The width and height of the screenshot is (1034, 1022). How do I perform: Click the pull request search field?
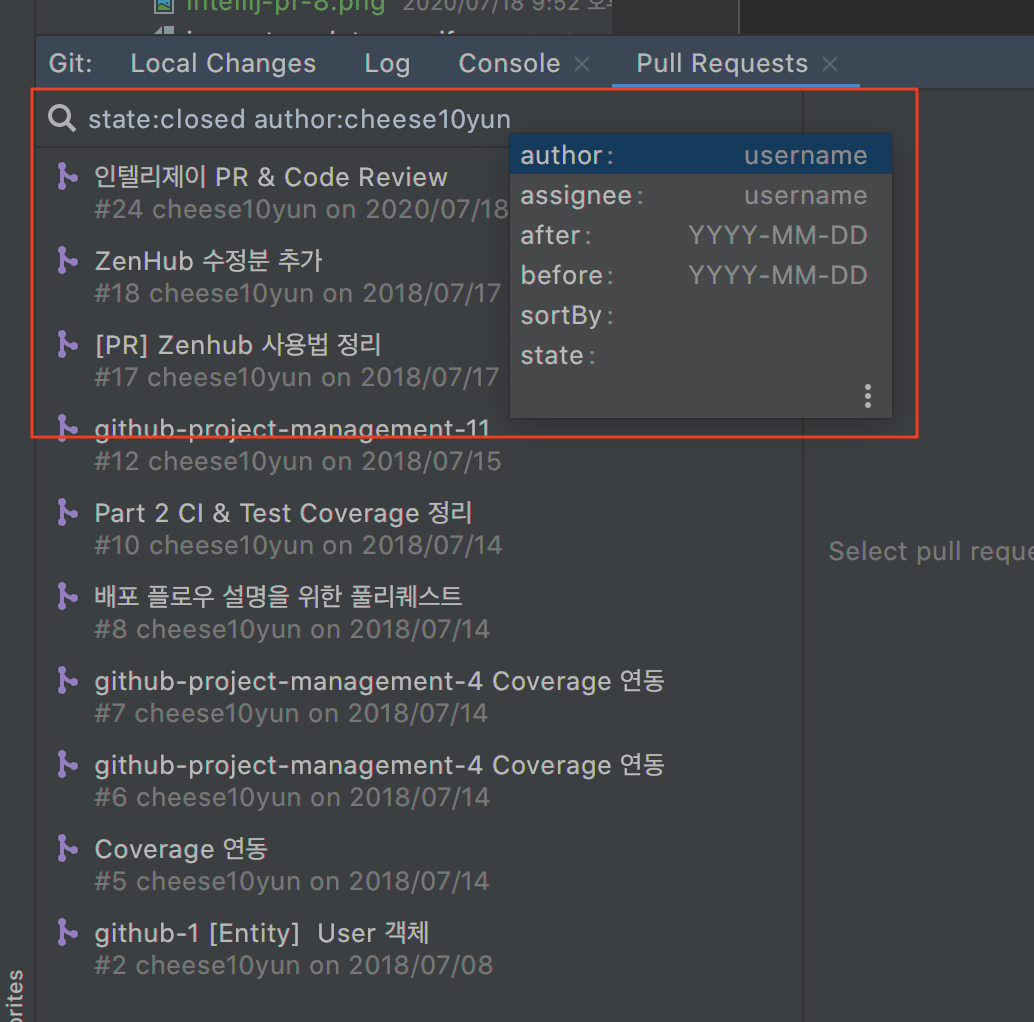[419, 119]
